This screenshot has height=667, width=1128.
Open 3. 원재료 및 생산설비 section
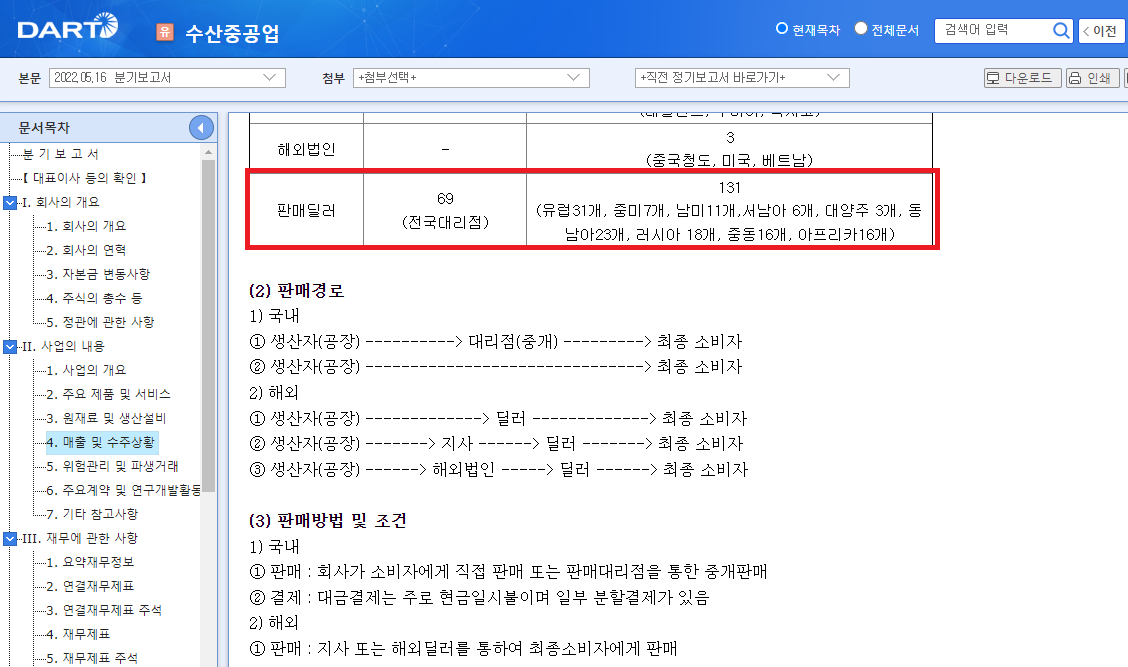pyautogui.click(x=106, y=418)
